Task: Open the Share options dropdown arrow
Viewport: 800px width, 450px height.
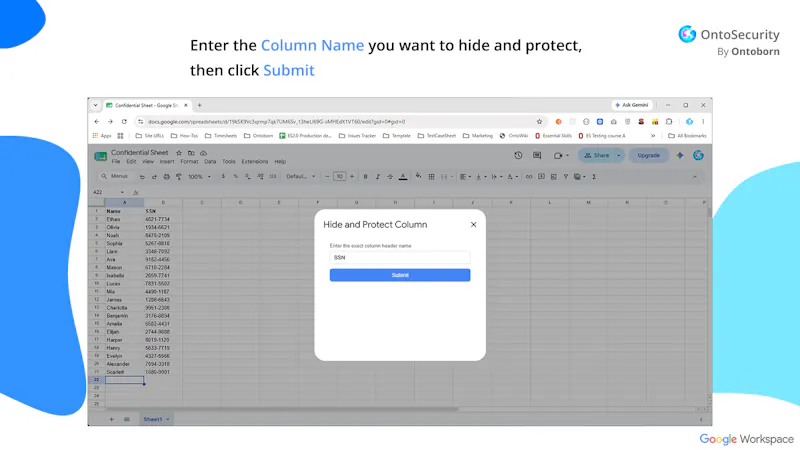Action: (618, 155)
